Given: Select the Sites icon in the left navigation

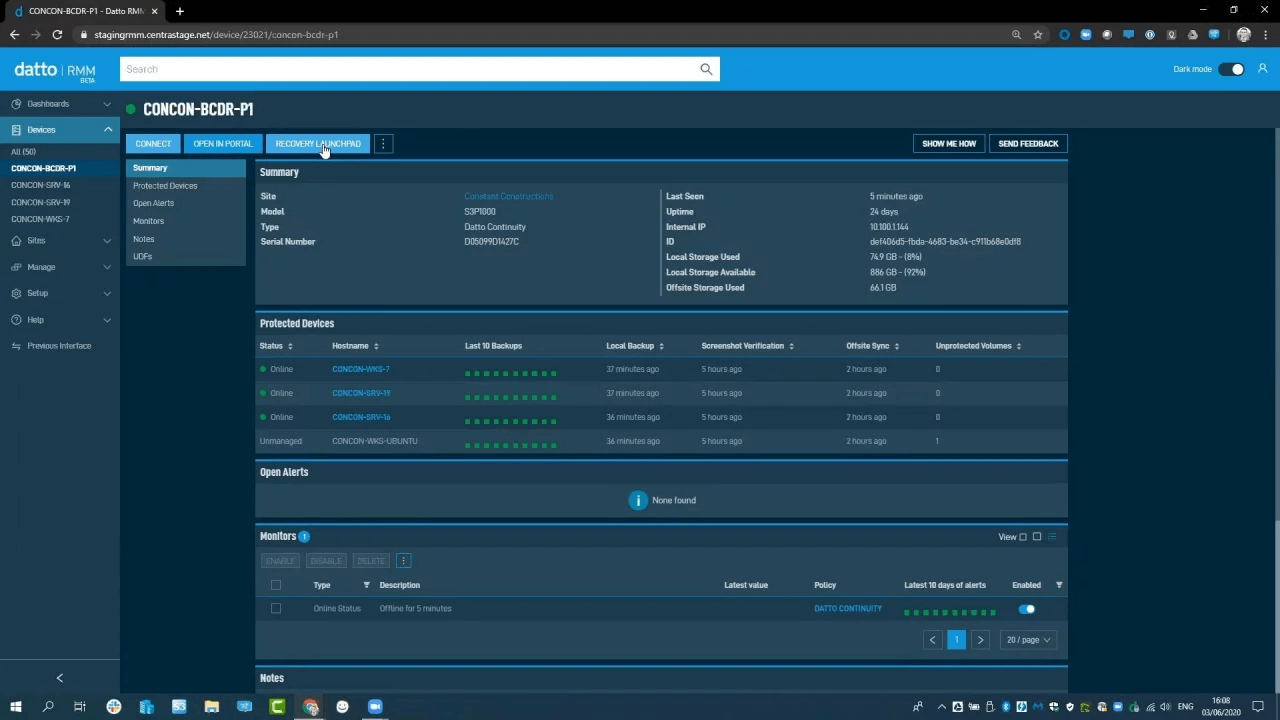Looking at the screenshot, I should 17,240.
